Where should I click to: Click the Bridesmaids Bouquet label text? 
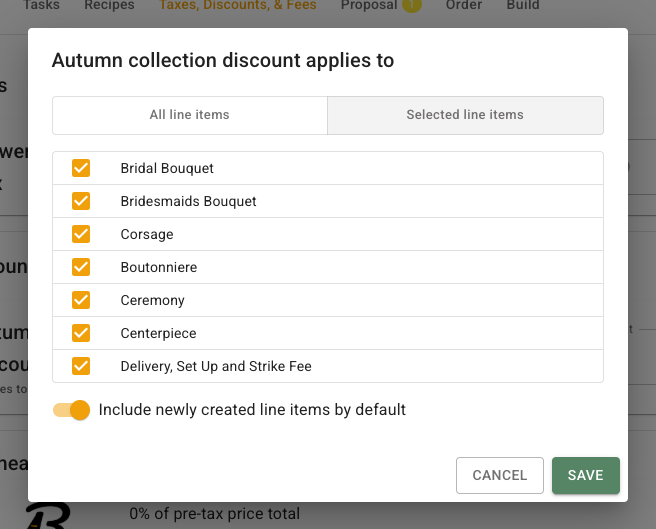(x=188, y=201)
